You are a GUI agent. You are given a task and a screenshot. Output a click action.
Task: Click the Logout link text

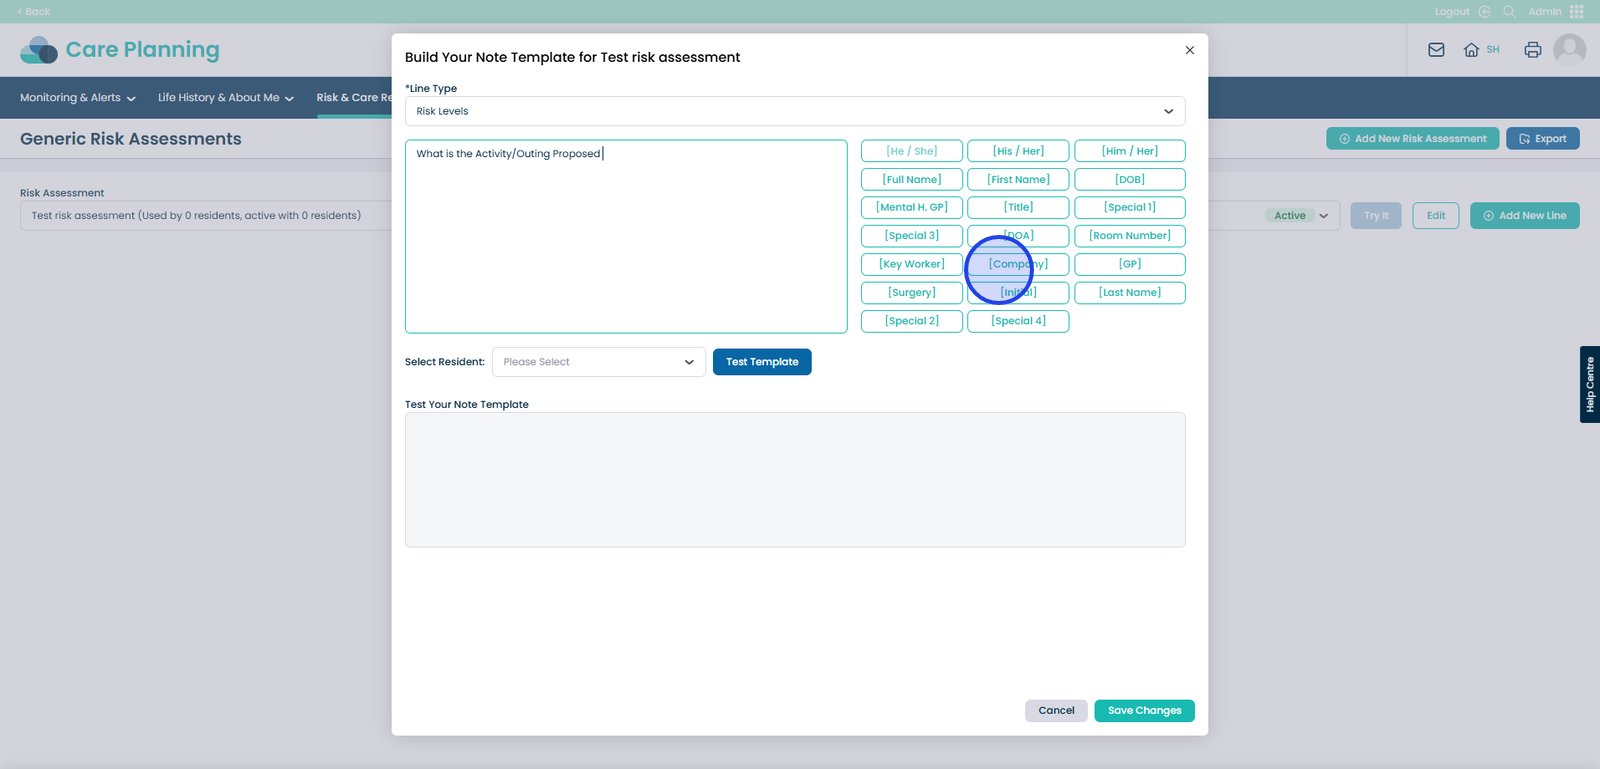pyautogui.click(x=1452, y=12)
